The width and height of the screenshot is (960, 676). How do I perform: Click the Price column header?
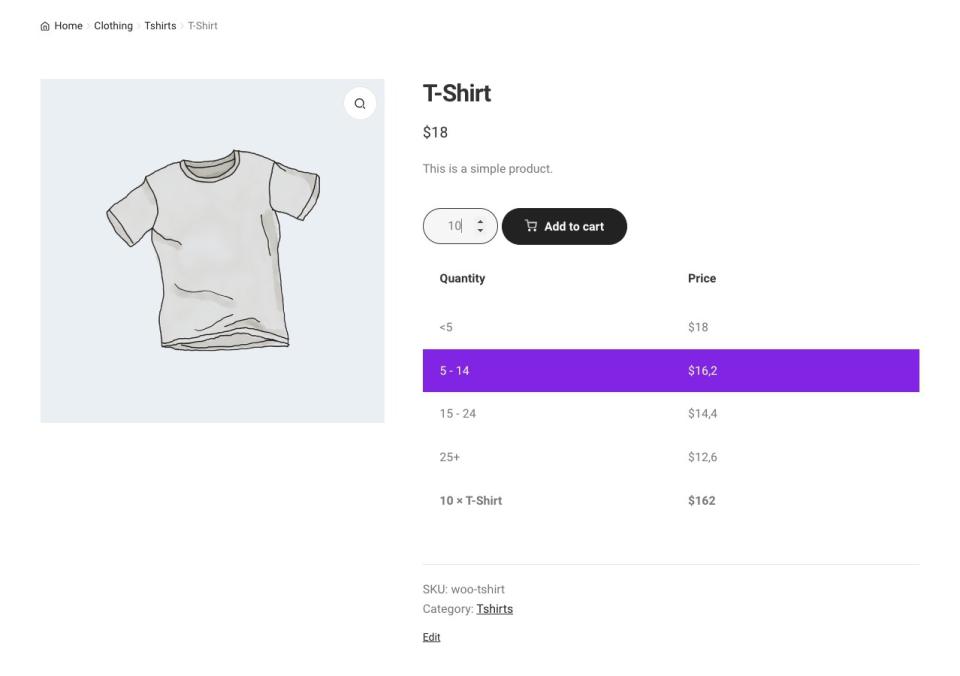click(702, 279)
